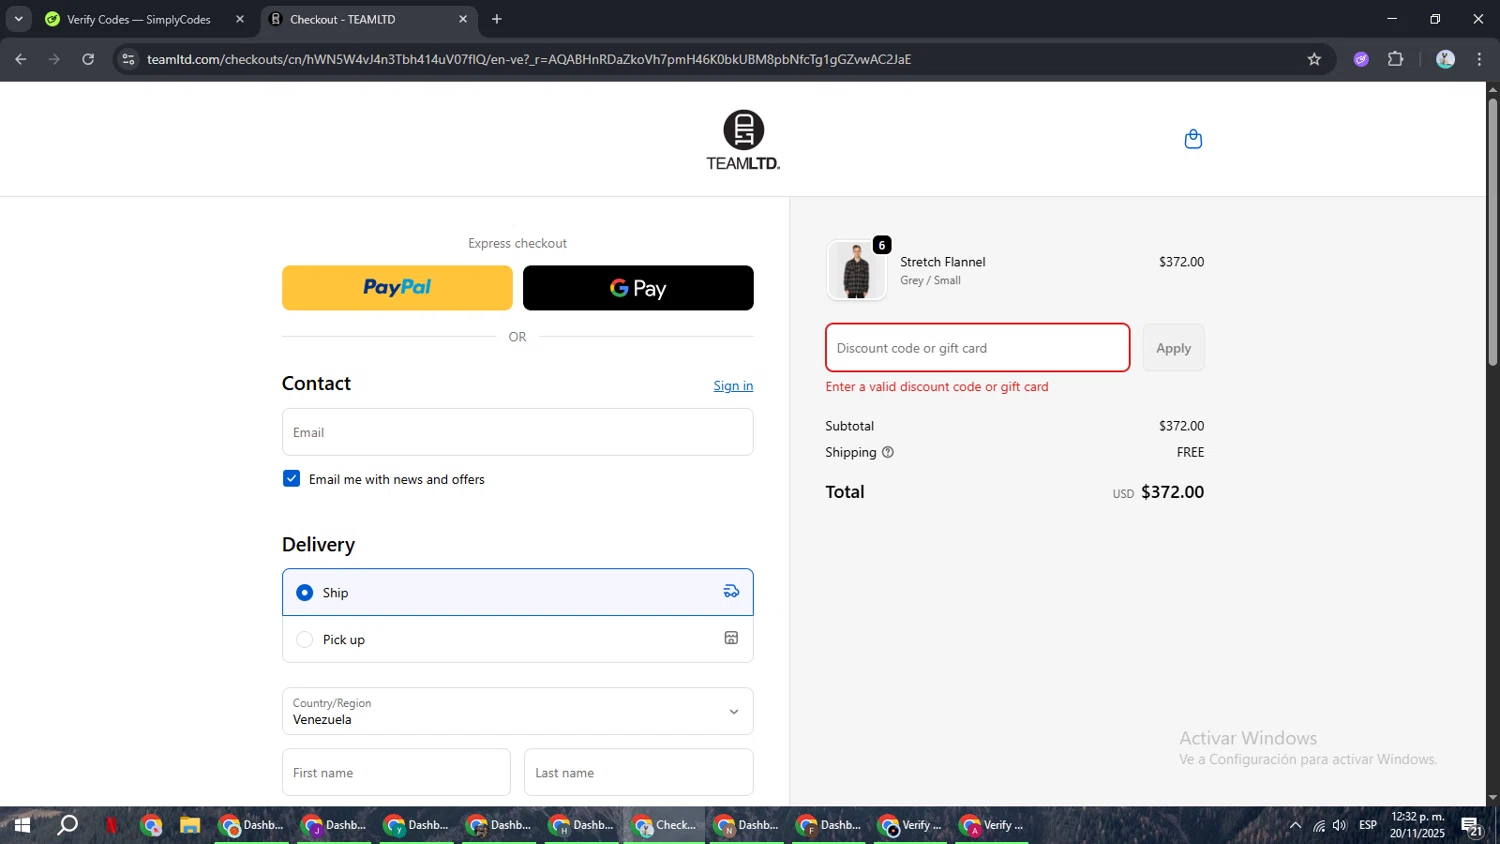Focus the Discount code or gift card field
The height and width of the screenshot is (844, 1500).
pyautogui.click(x=977, y=348)
